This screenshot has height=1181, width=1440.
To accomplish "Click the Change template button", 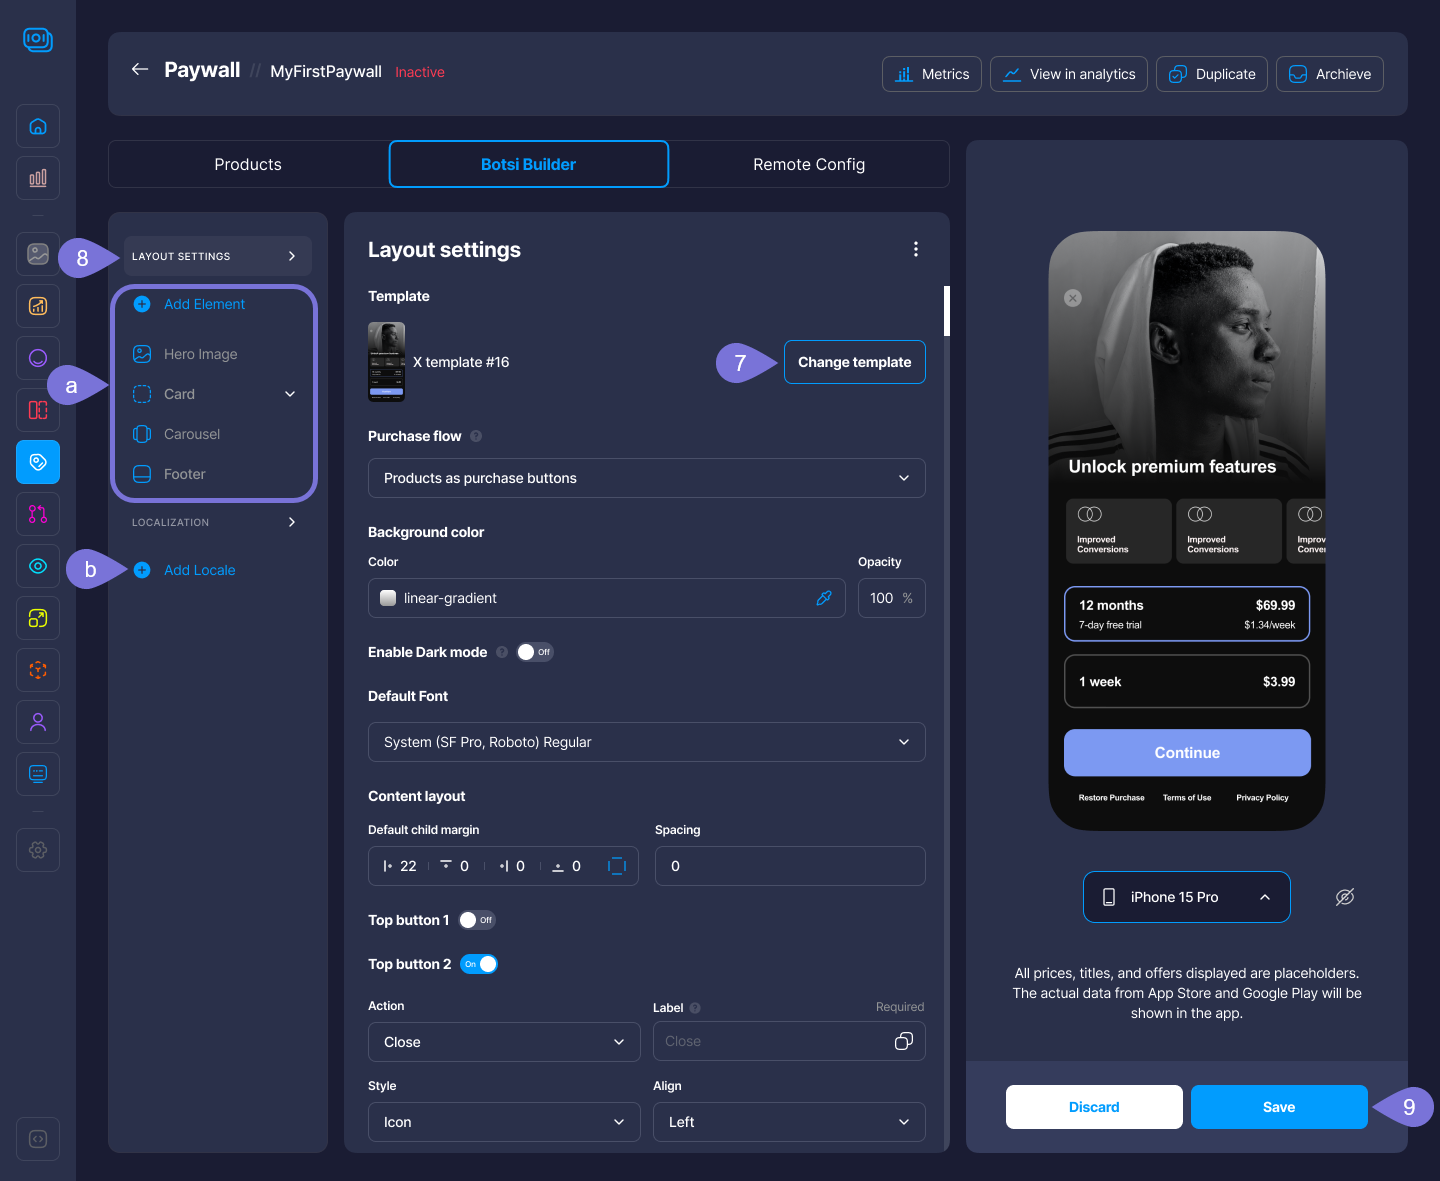I will point(854,362).
